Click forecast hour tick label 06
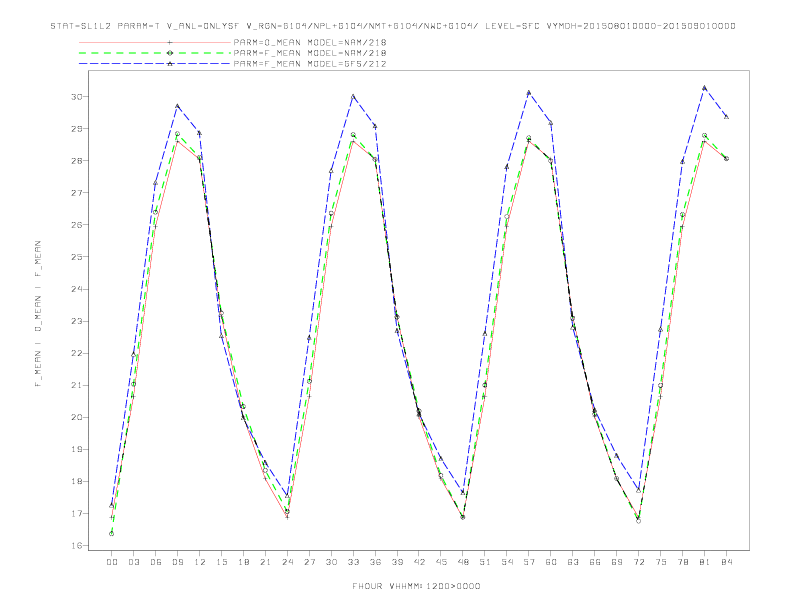This screenshot has width=792, height=612. [x=156, y=562]
